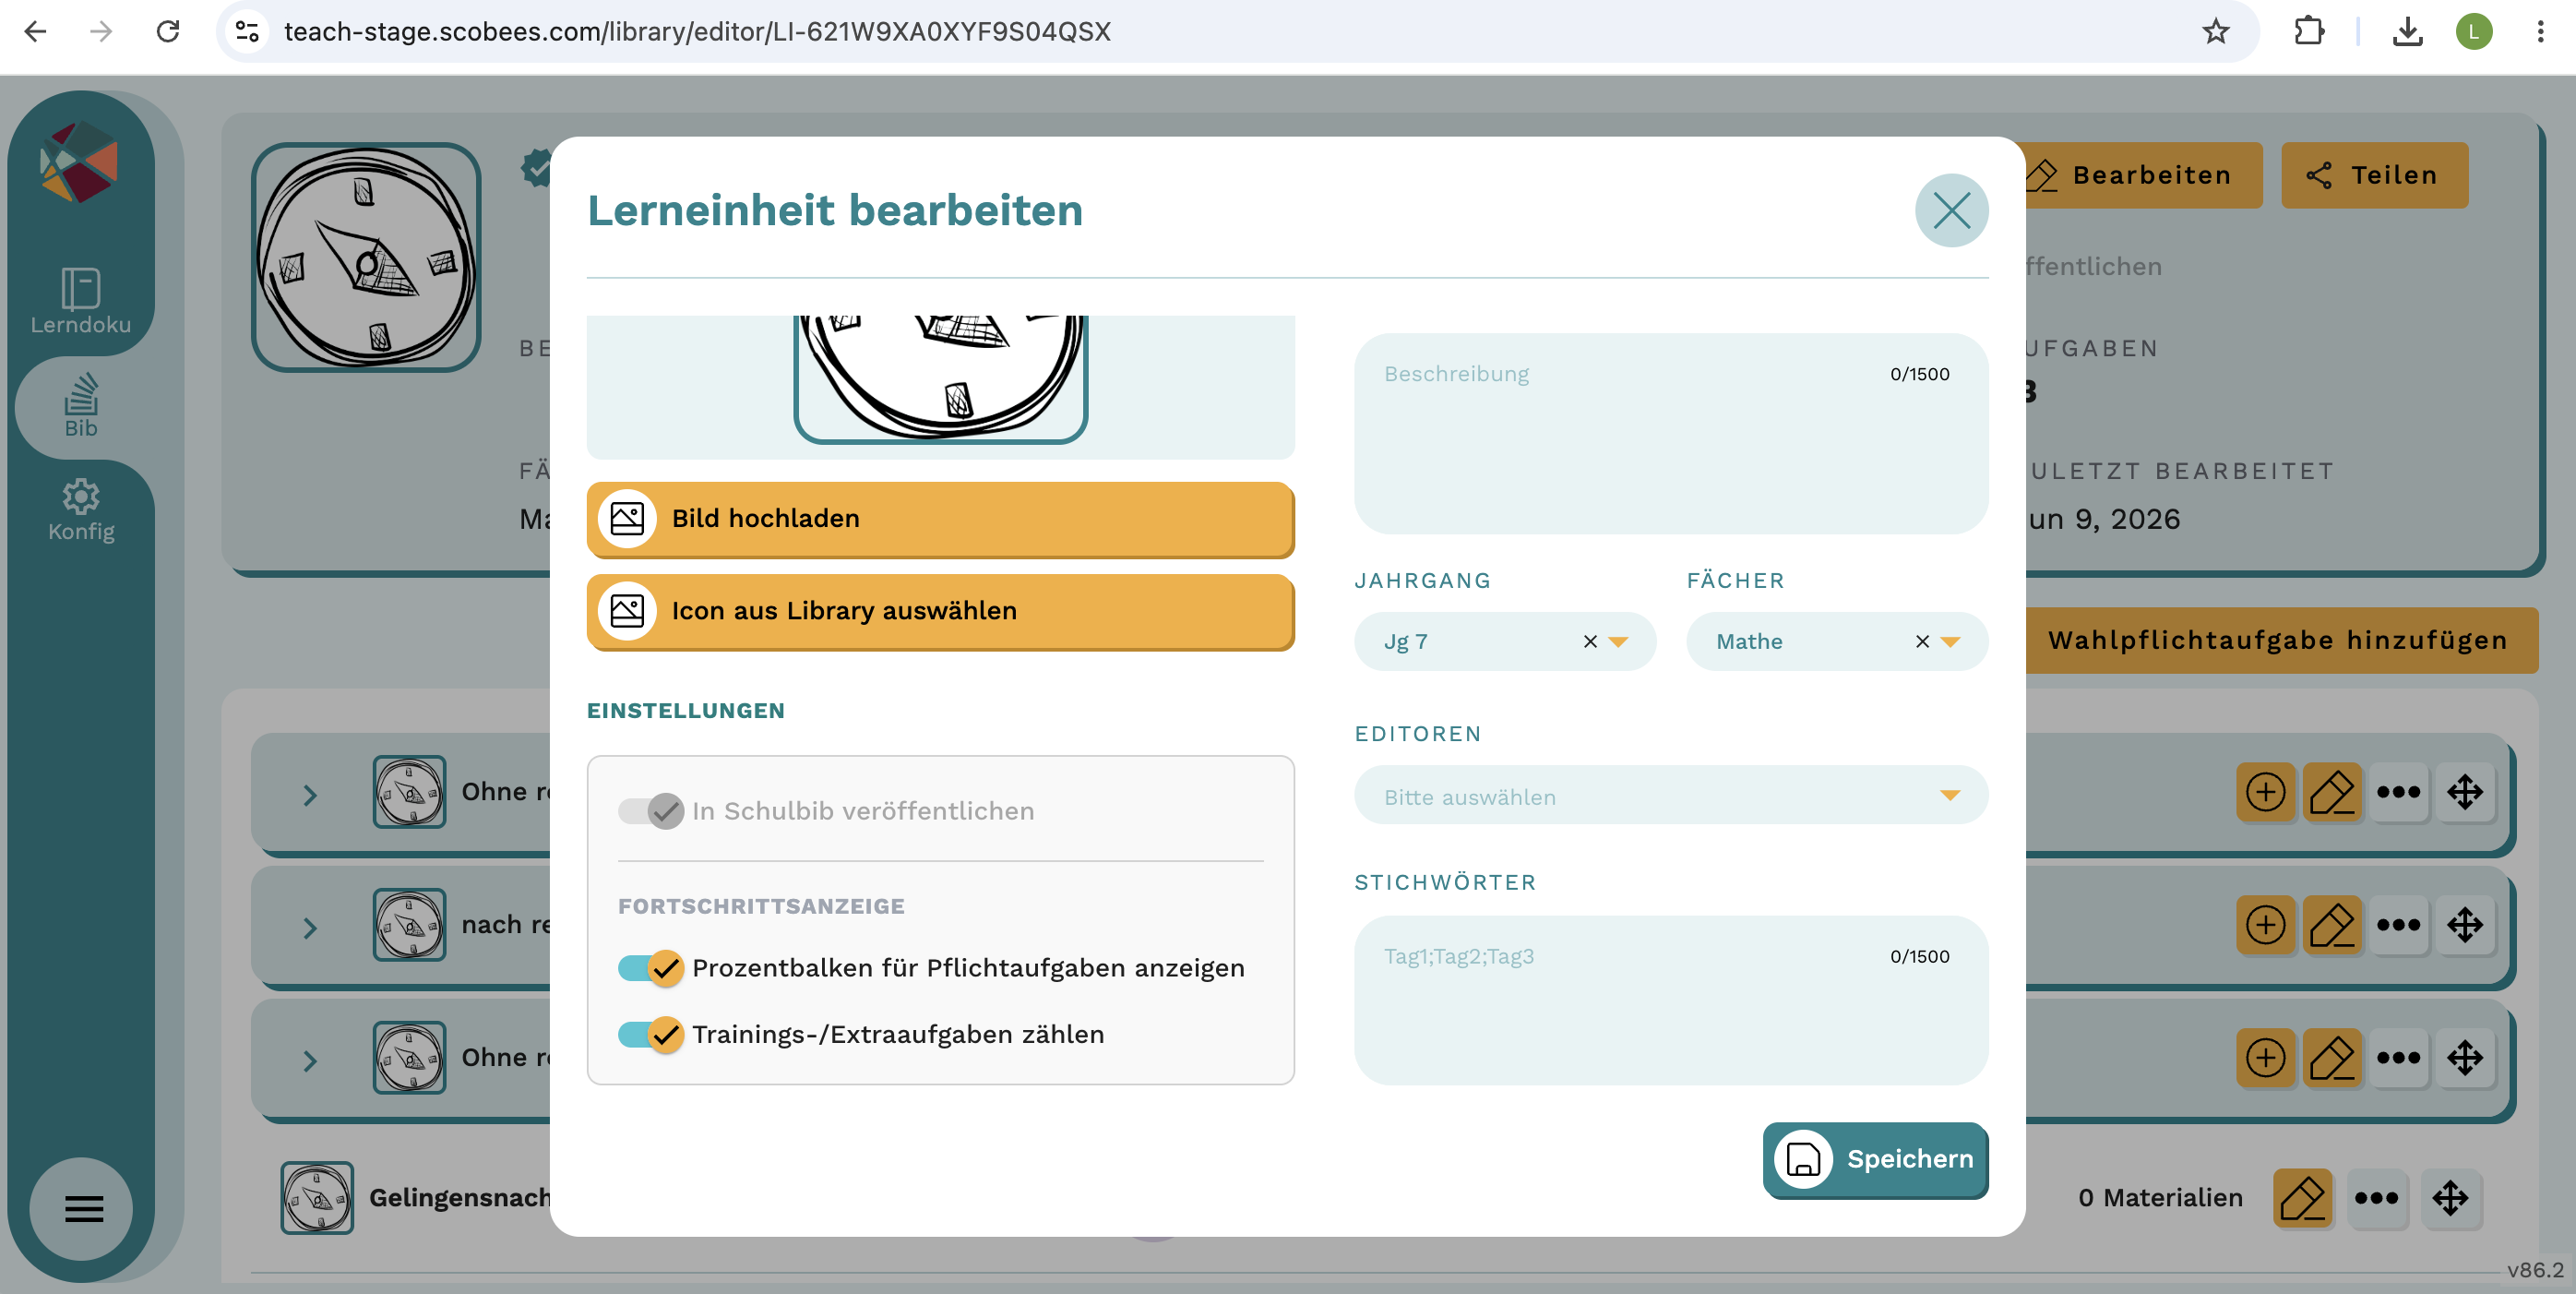The height and width of the screenshot is (1294, 2576).
Task: Open the Chrome three-dot menu
Action: [2540, 32]
